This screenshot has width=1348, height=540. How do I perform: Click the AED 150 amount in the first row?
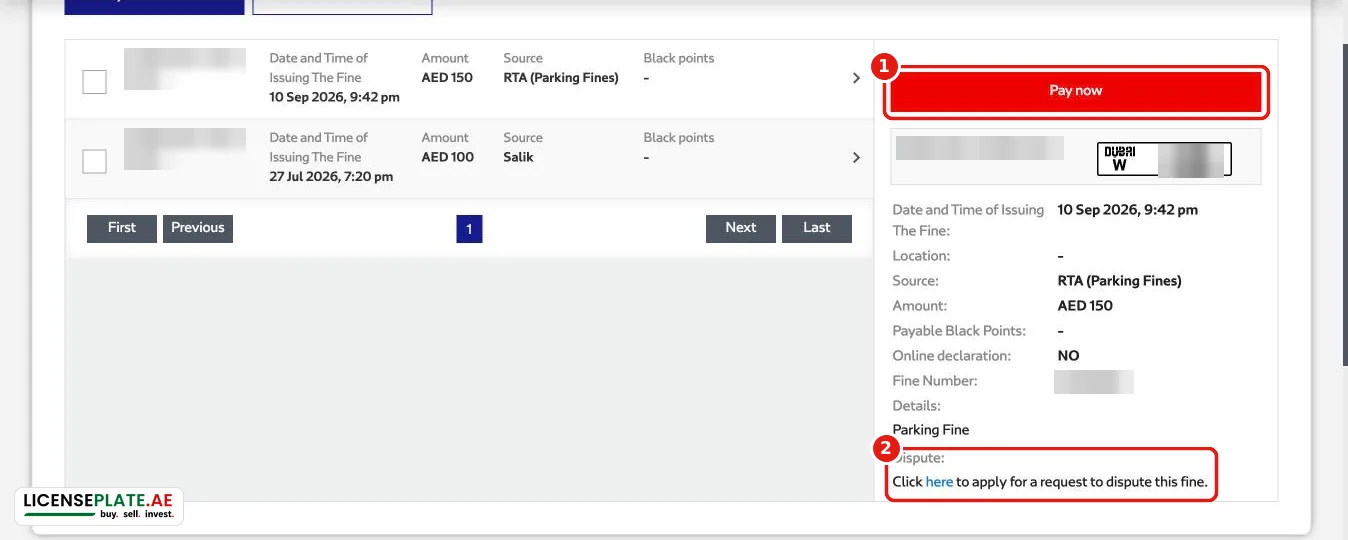(x=447, y=78)
